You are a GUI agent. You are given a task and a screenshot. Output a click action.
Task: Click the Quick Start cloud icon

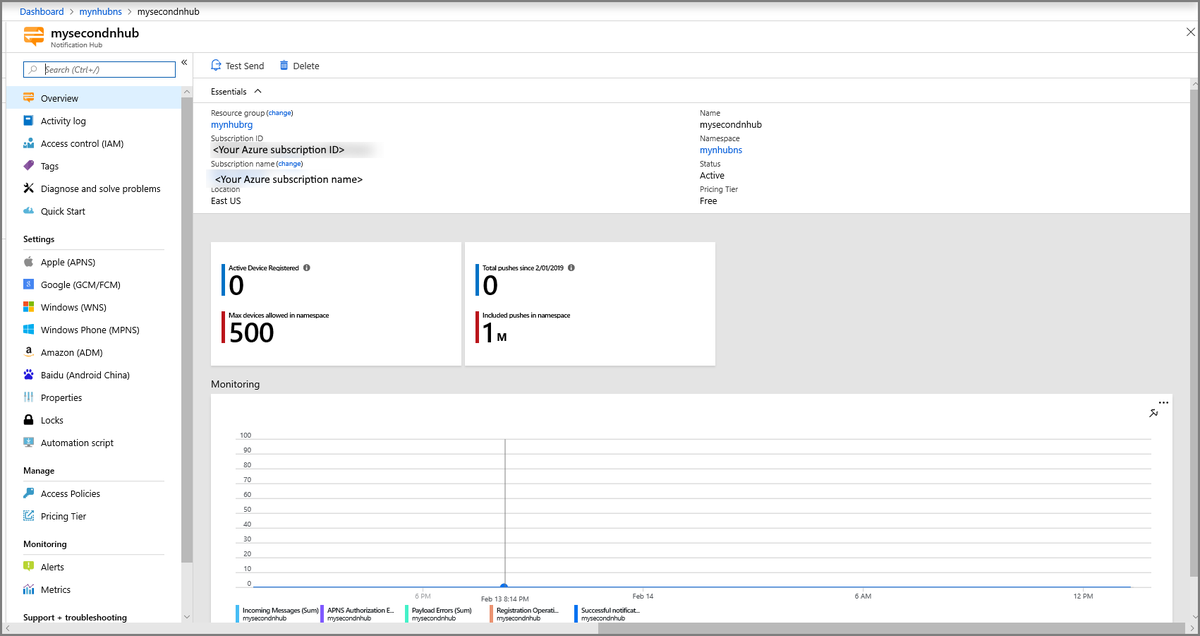(29, 211)
